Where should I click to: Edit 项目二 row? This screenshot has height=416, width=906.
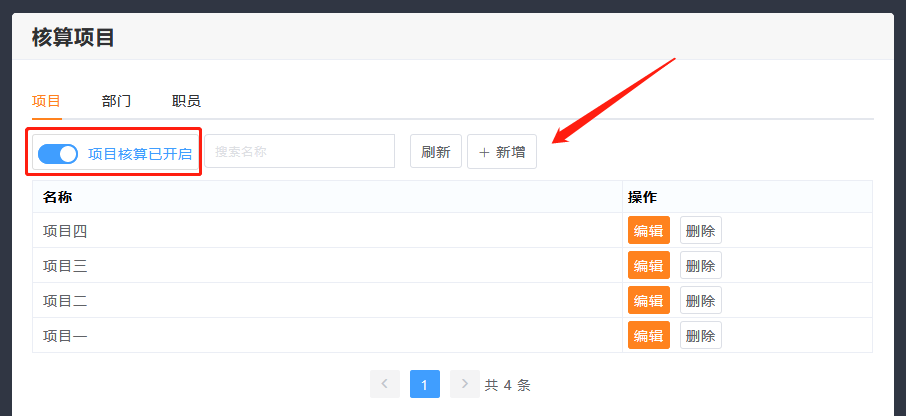(x=648, y=300)
